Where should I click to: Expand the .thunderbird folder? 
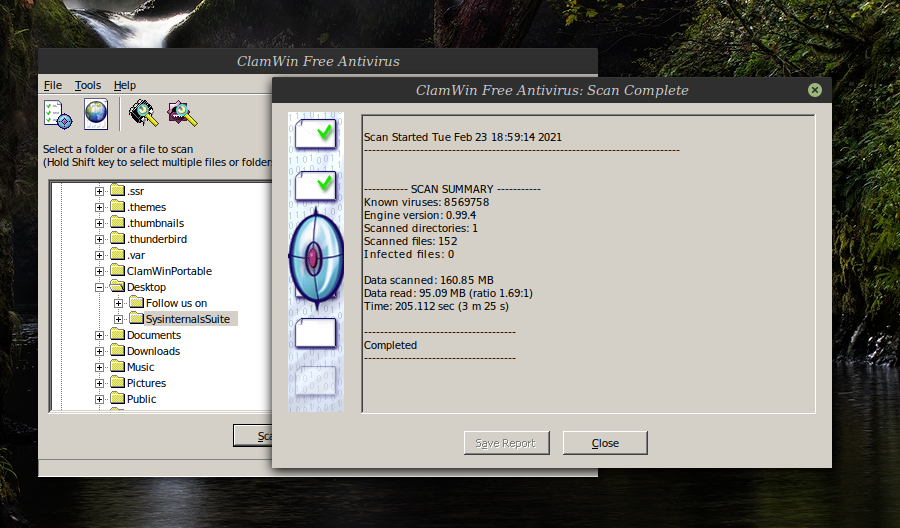(99, 239)
